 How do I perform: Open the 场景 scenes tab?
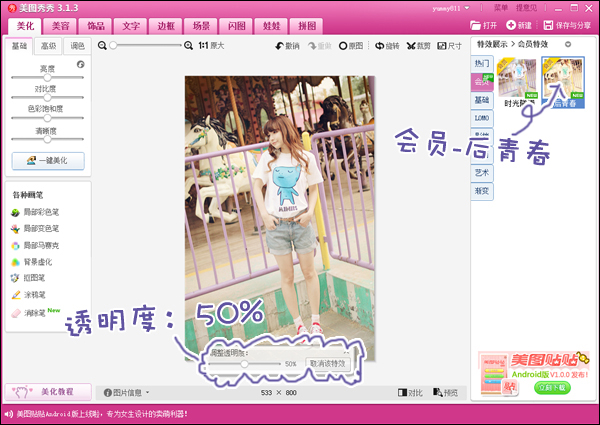point(201,26)
